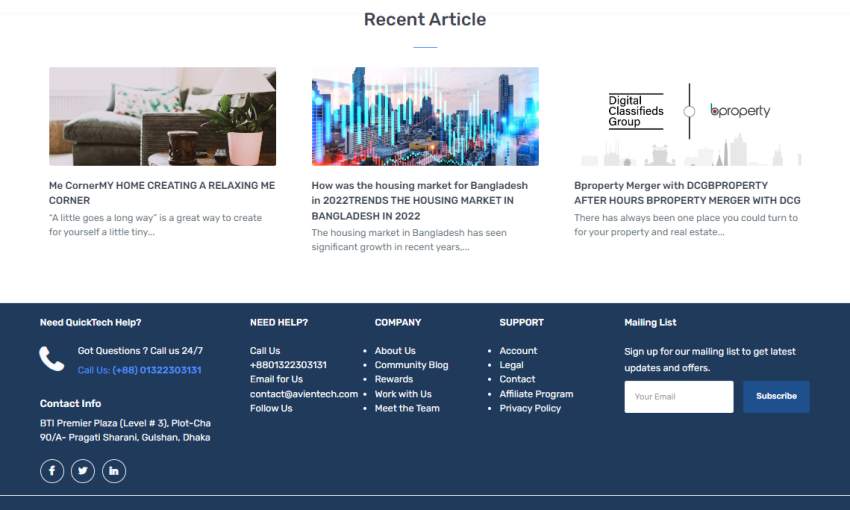Open the housing market article image

tap(425, 116)
